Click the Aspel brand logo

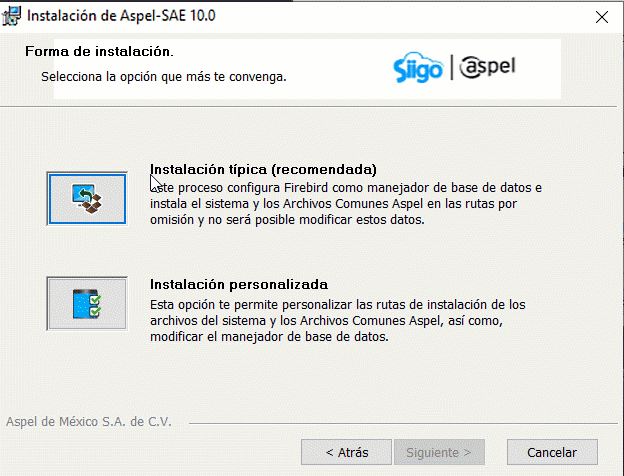[489, 67]
